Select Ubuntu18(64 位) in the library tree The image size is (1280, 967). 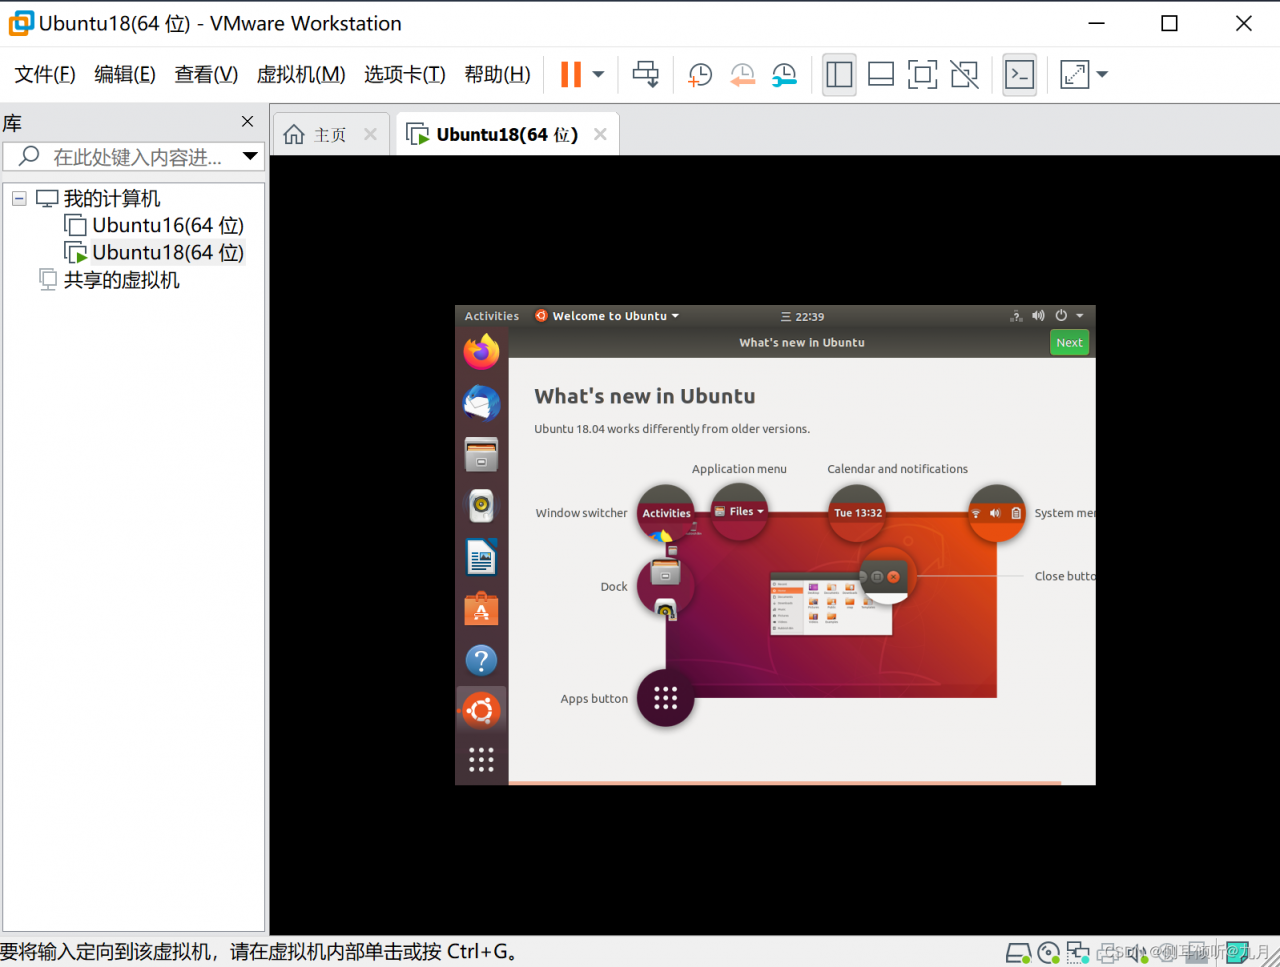coord(167,253)
